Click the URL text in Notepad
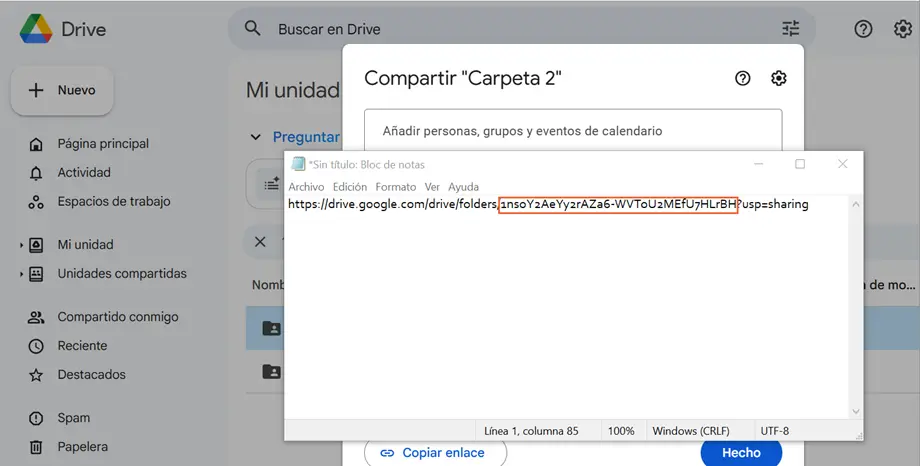The image size is (920, 466). point(548,204)
